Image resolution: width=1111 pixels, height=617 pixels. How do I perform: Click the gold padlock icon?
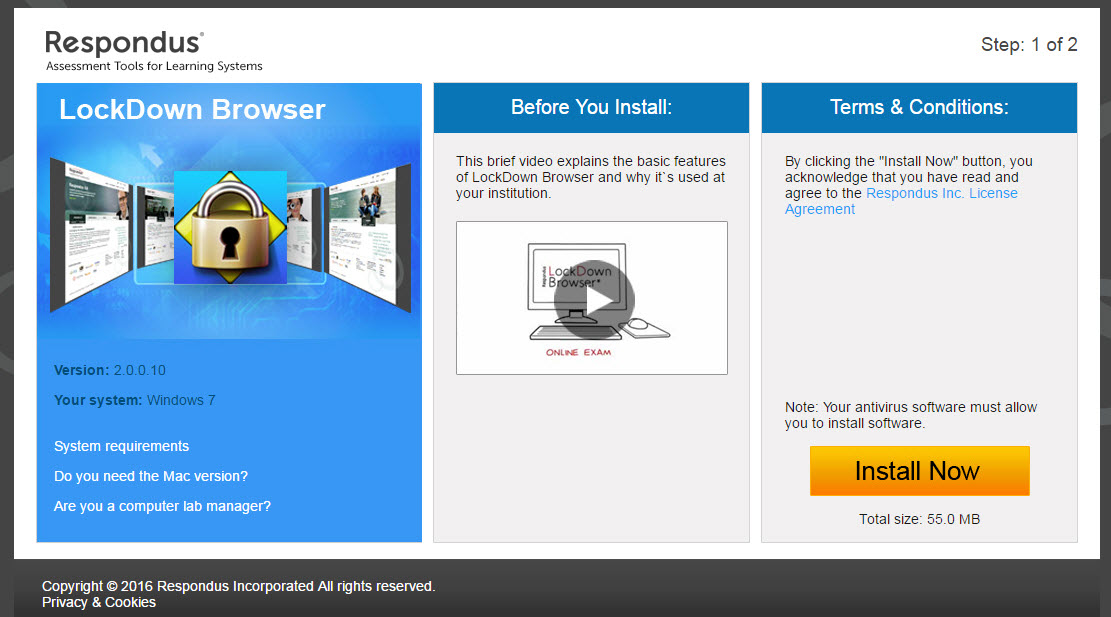230,227
